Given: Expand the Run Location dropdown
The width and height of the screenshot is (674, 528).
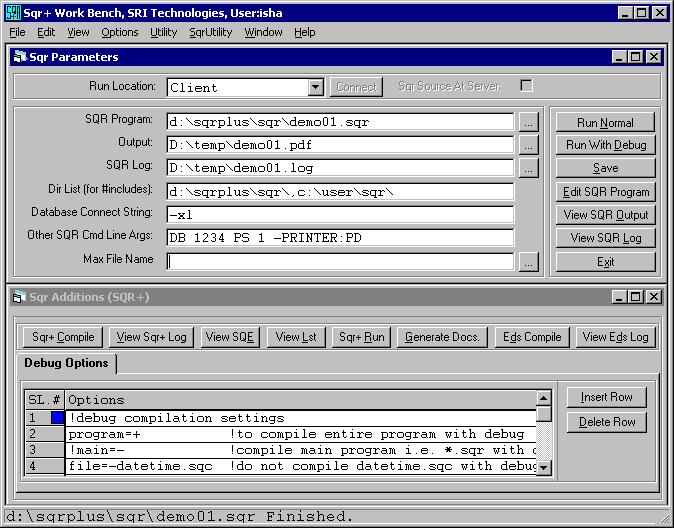Looking at the screenshot, I should pyautogui.click(x=315, y=88).
